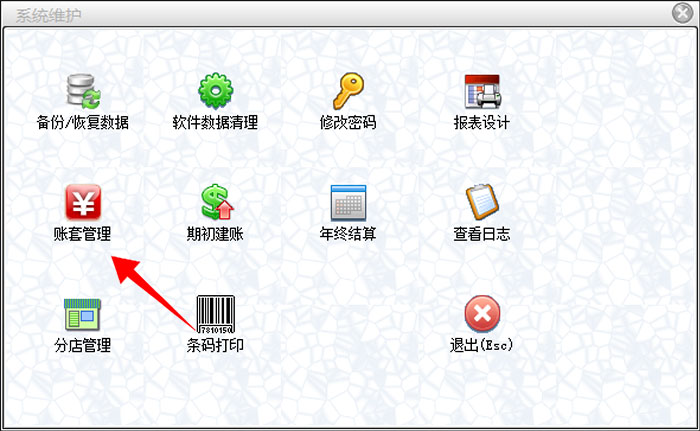Click the red yen account set icon
The image size is (700, 431).
tap(83, 202)
